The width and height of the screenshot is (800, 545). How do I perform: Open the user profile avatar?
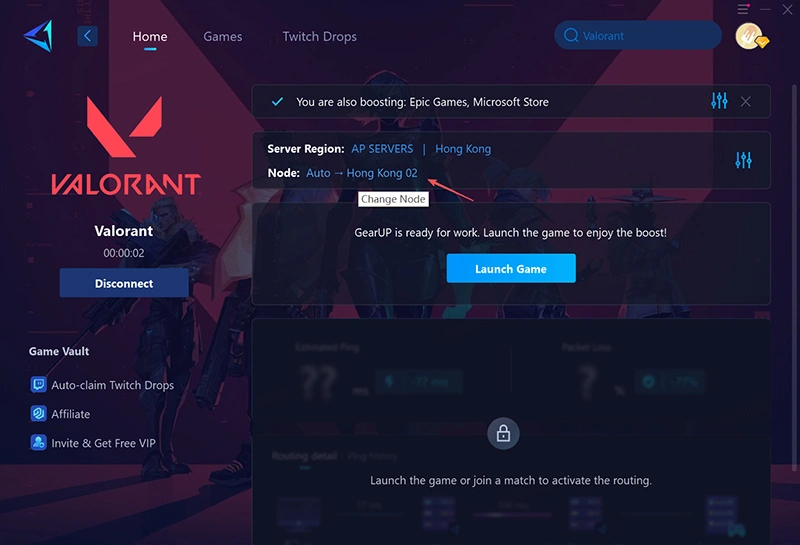(751, 36)
